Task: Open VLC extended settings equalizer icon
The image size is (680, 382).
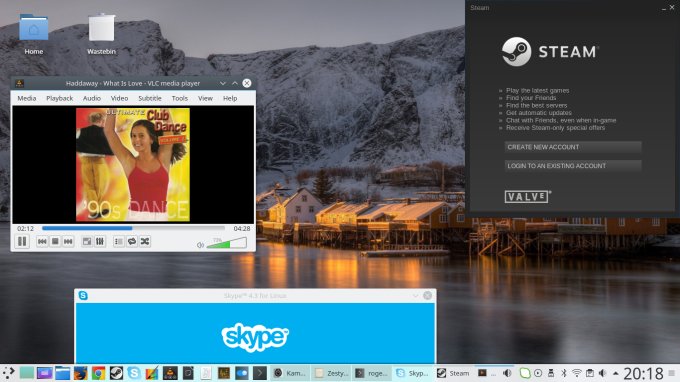Action: [100, 242]
